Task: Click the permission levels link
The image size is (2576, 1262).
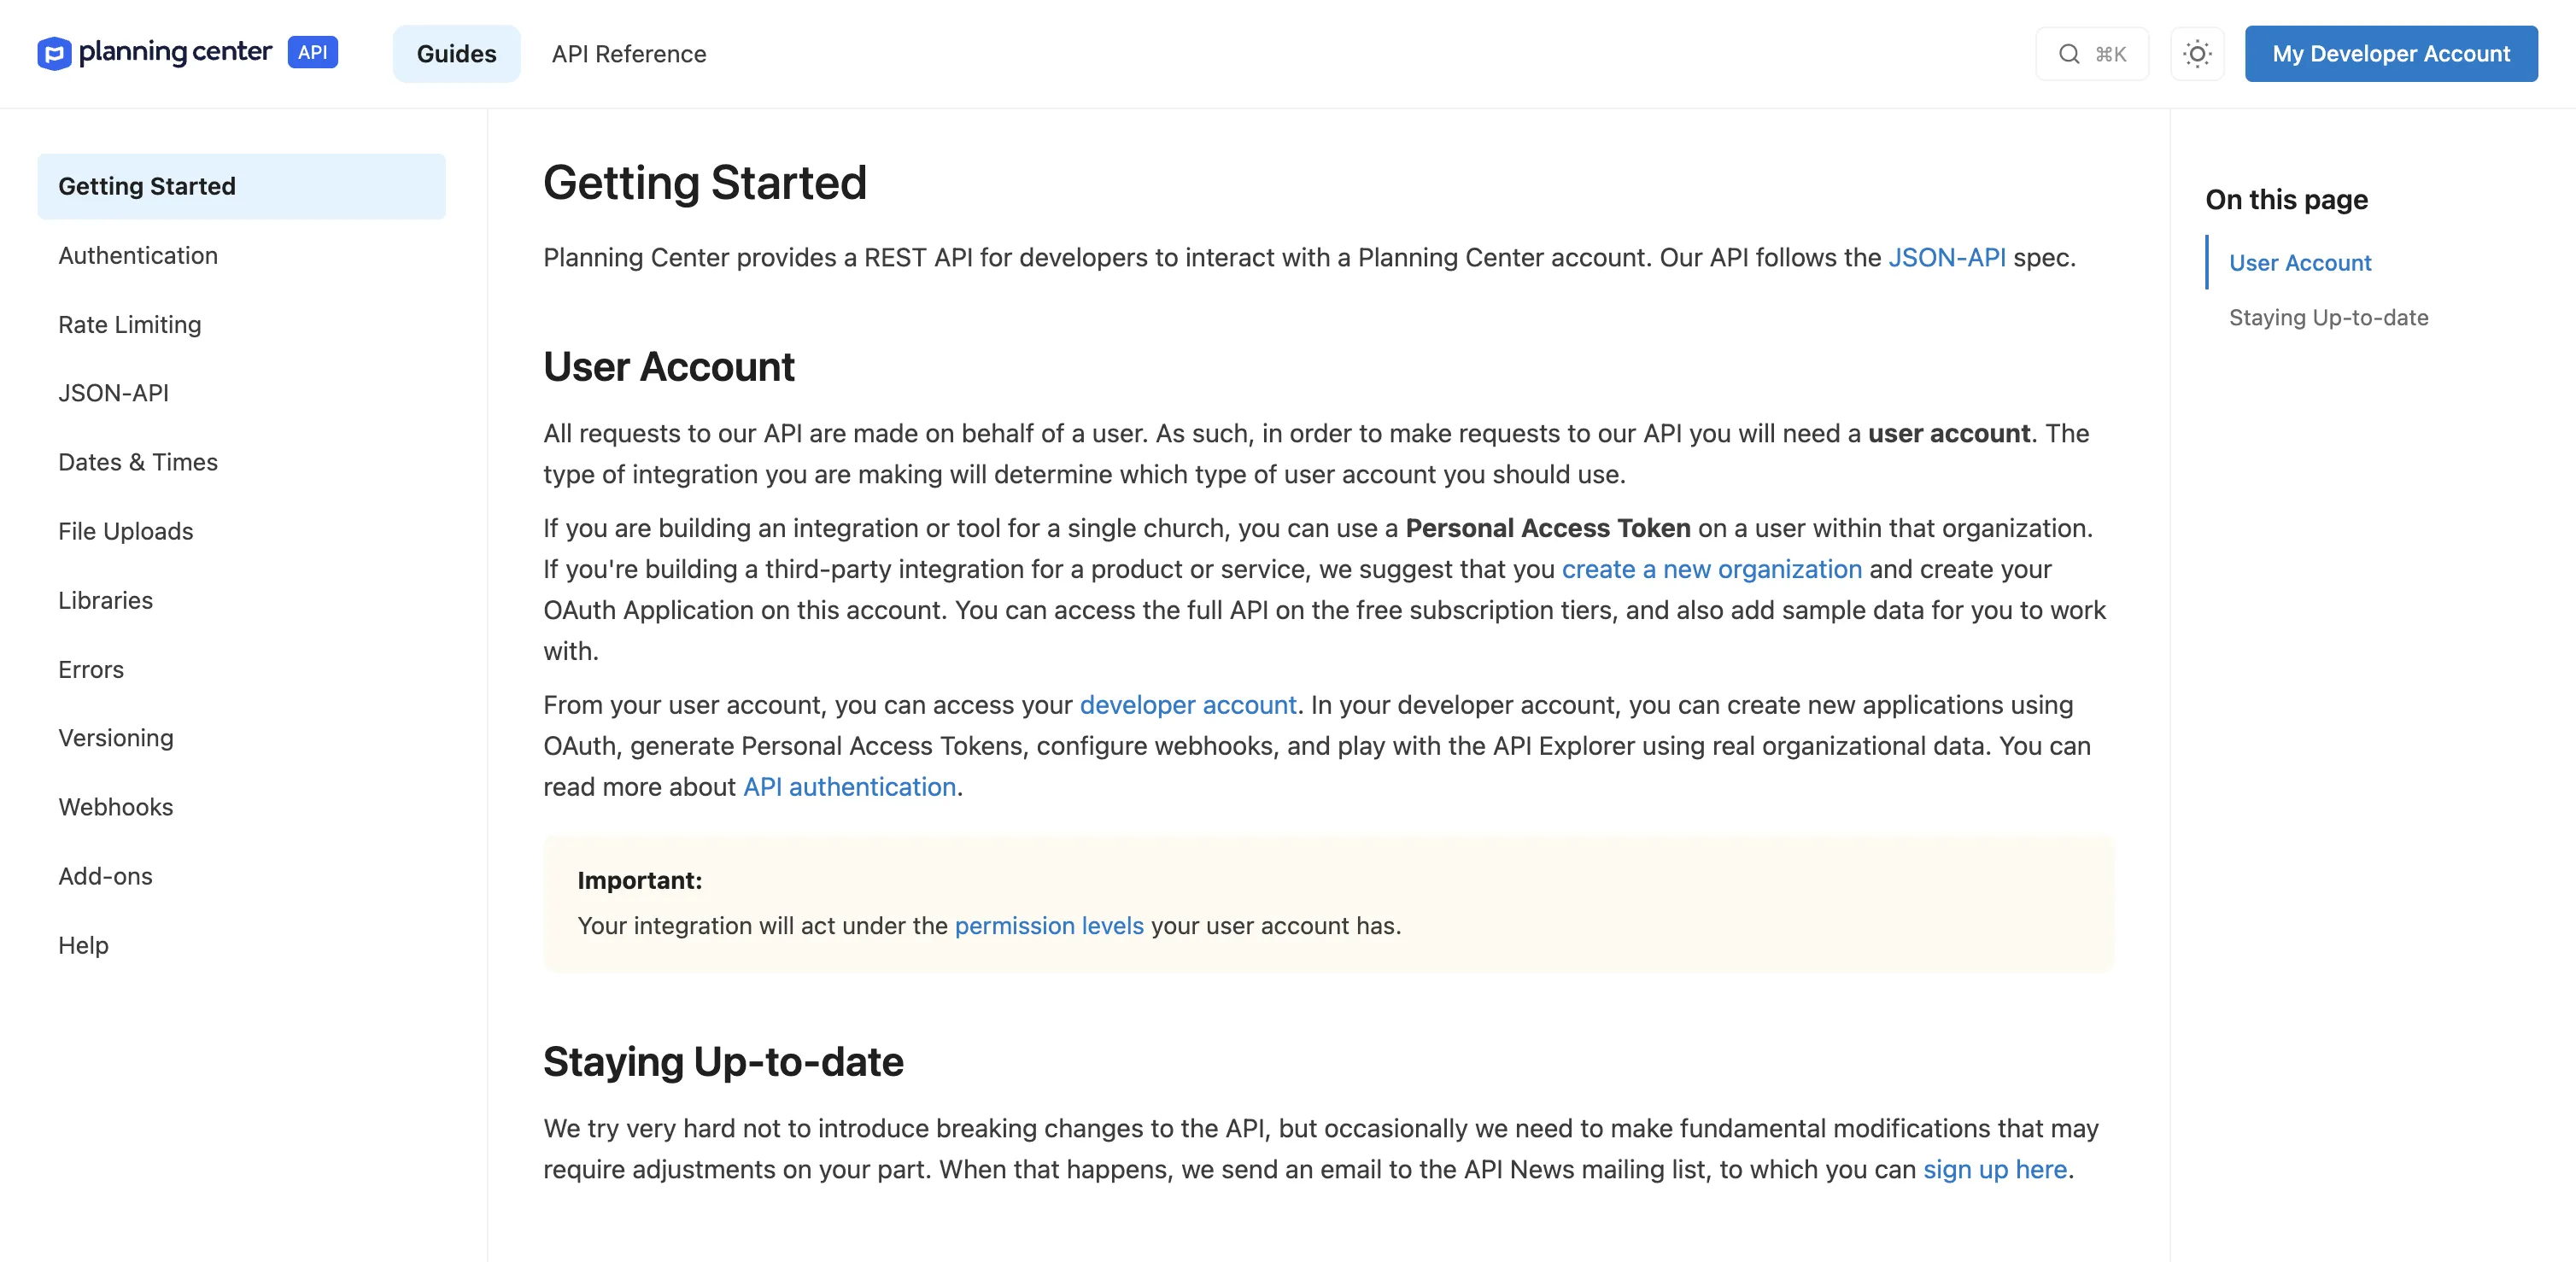Action: [1049, 926]
